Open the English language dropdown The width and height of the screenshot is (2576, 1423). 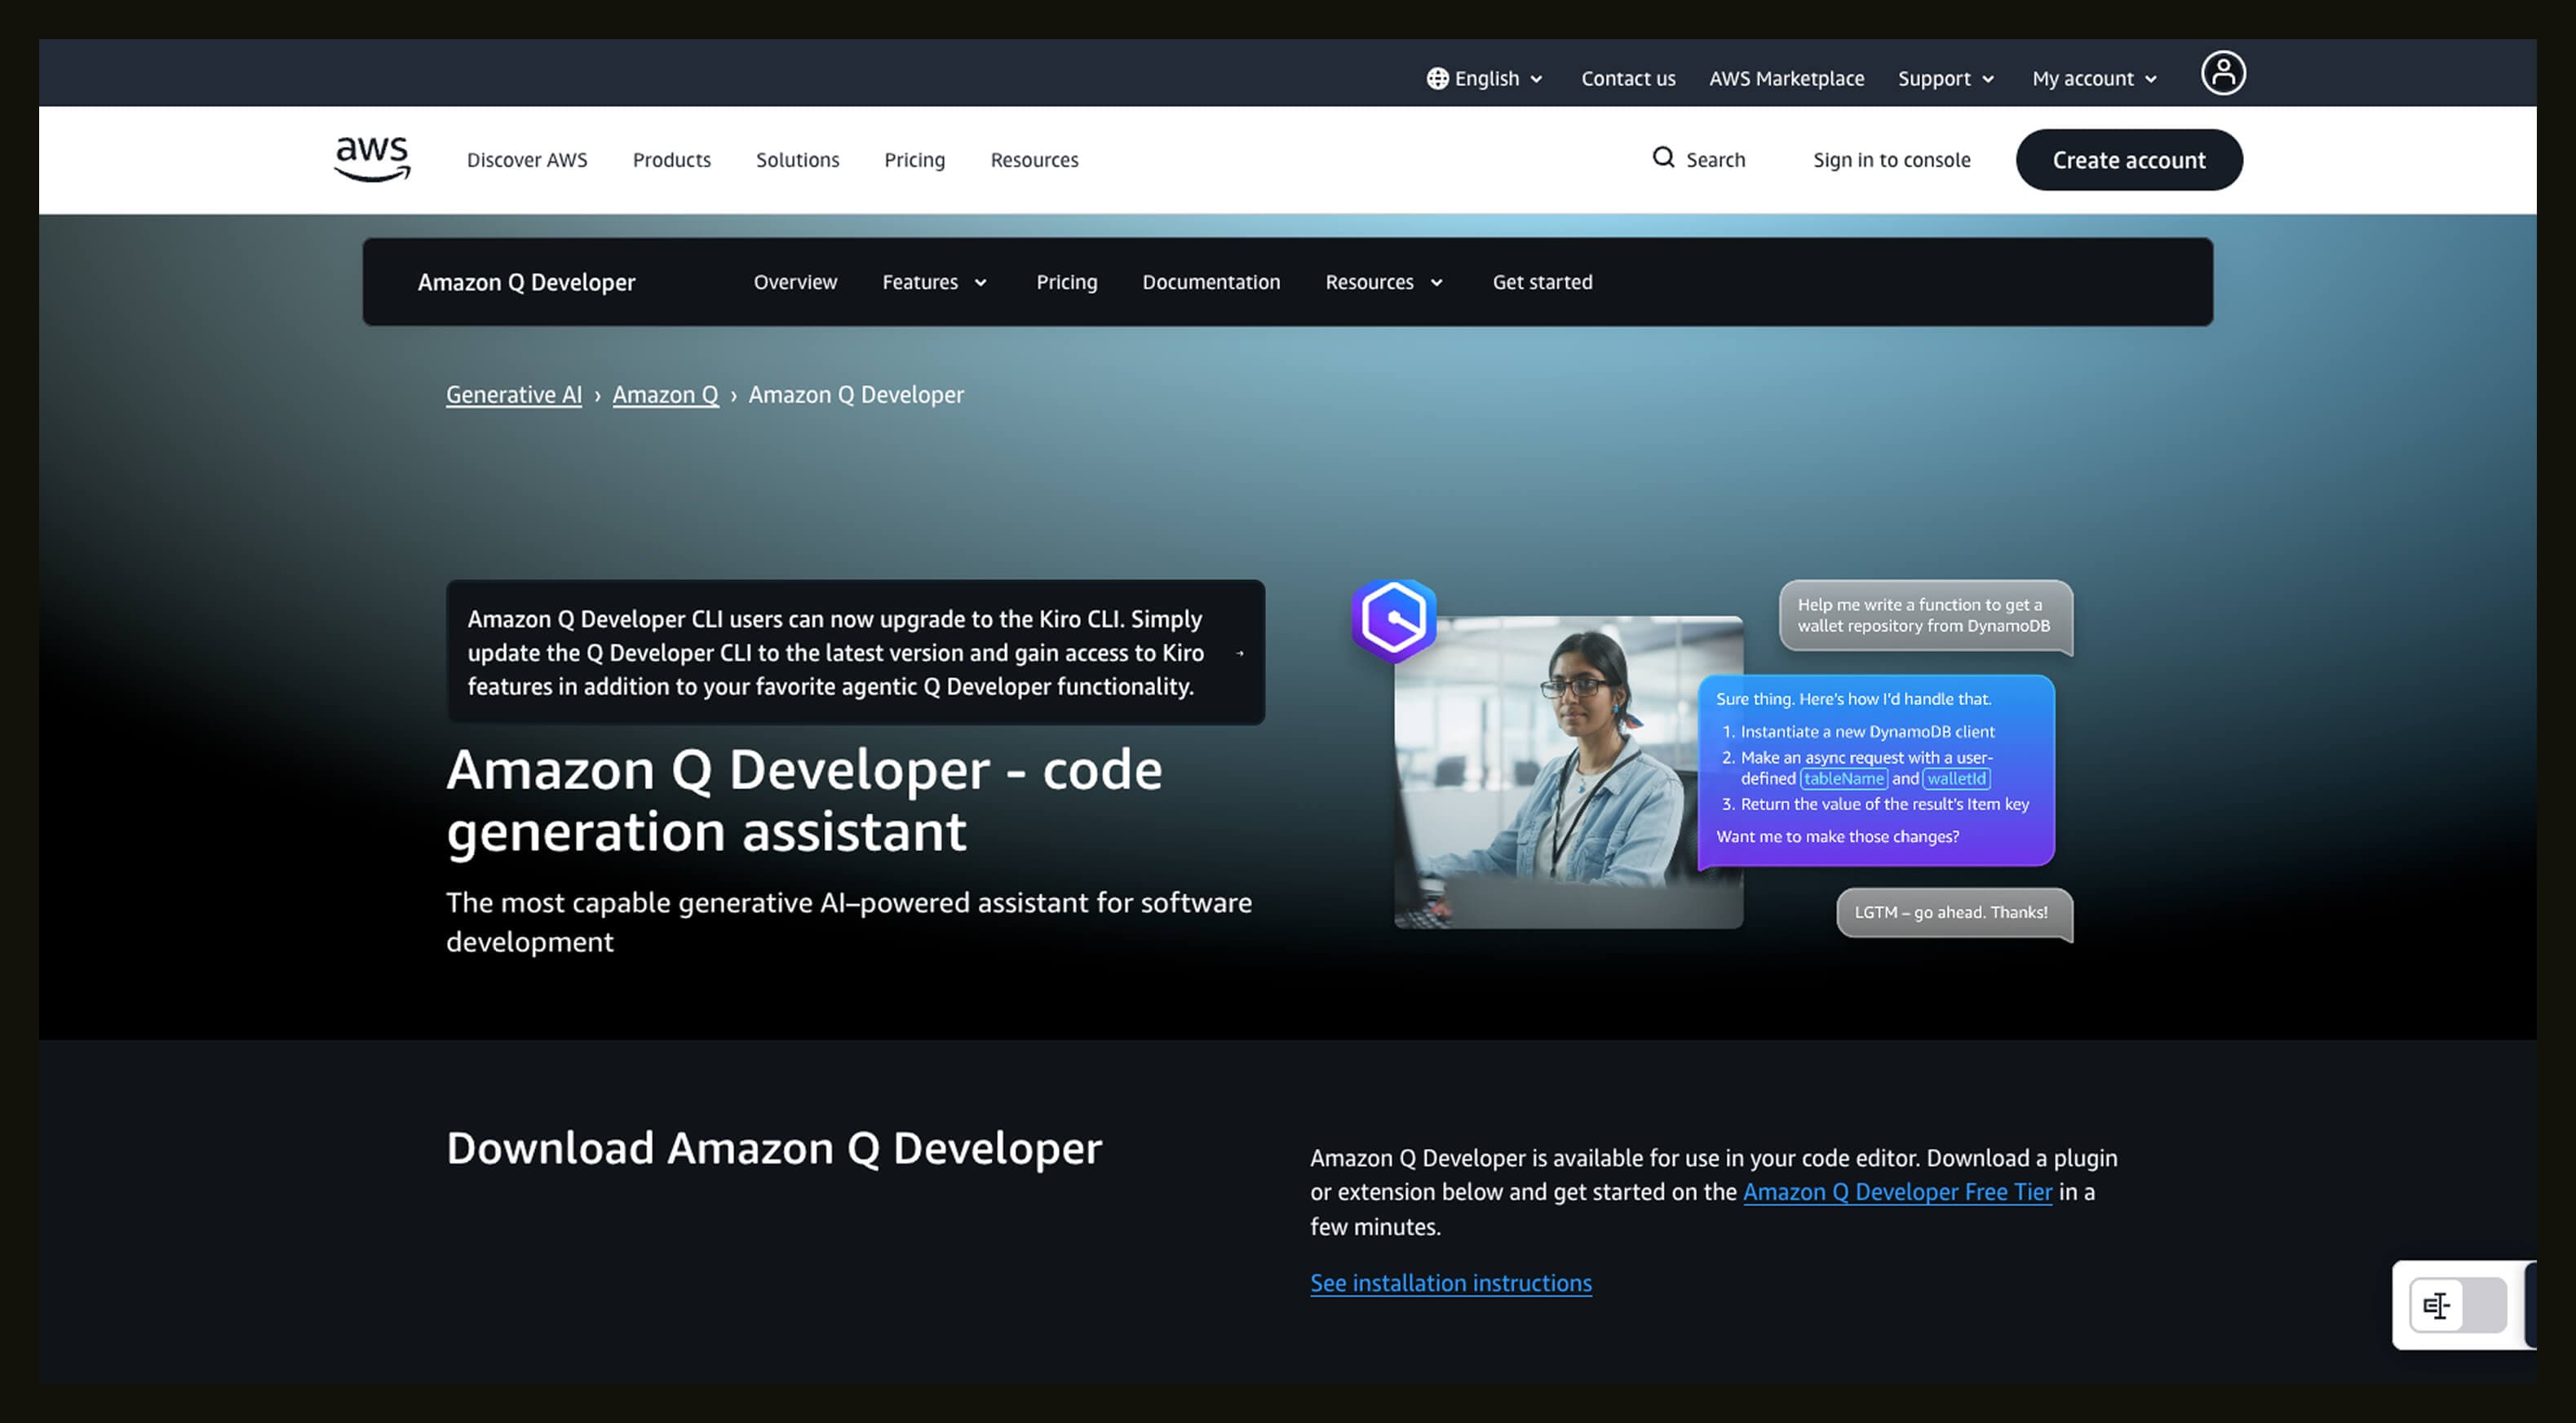(x=1485, y=78)
